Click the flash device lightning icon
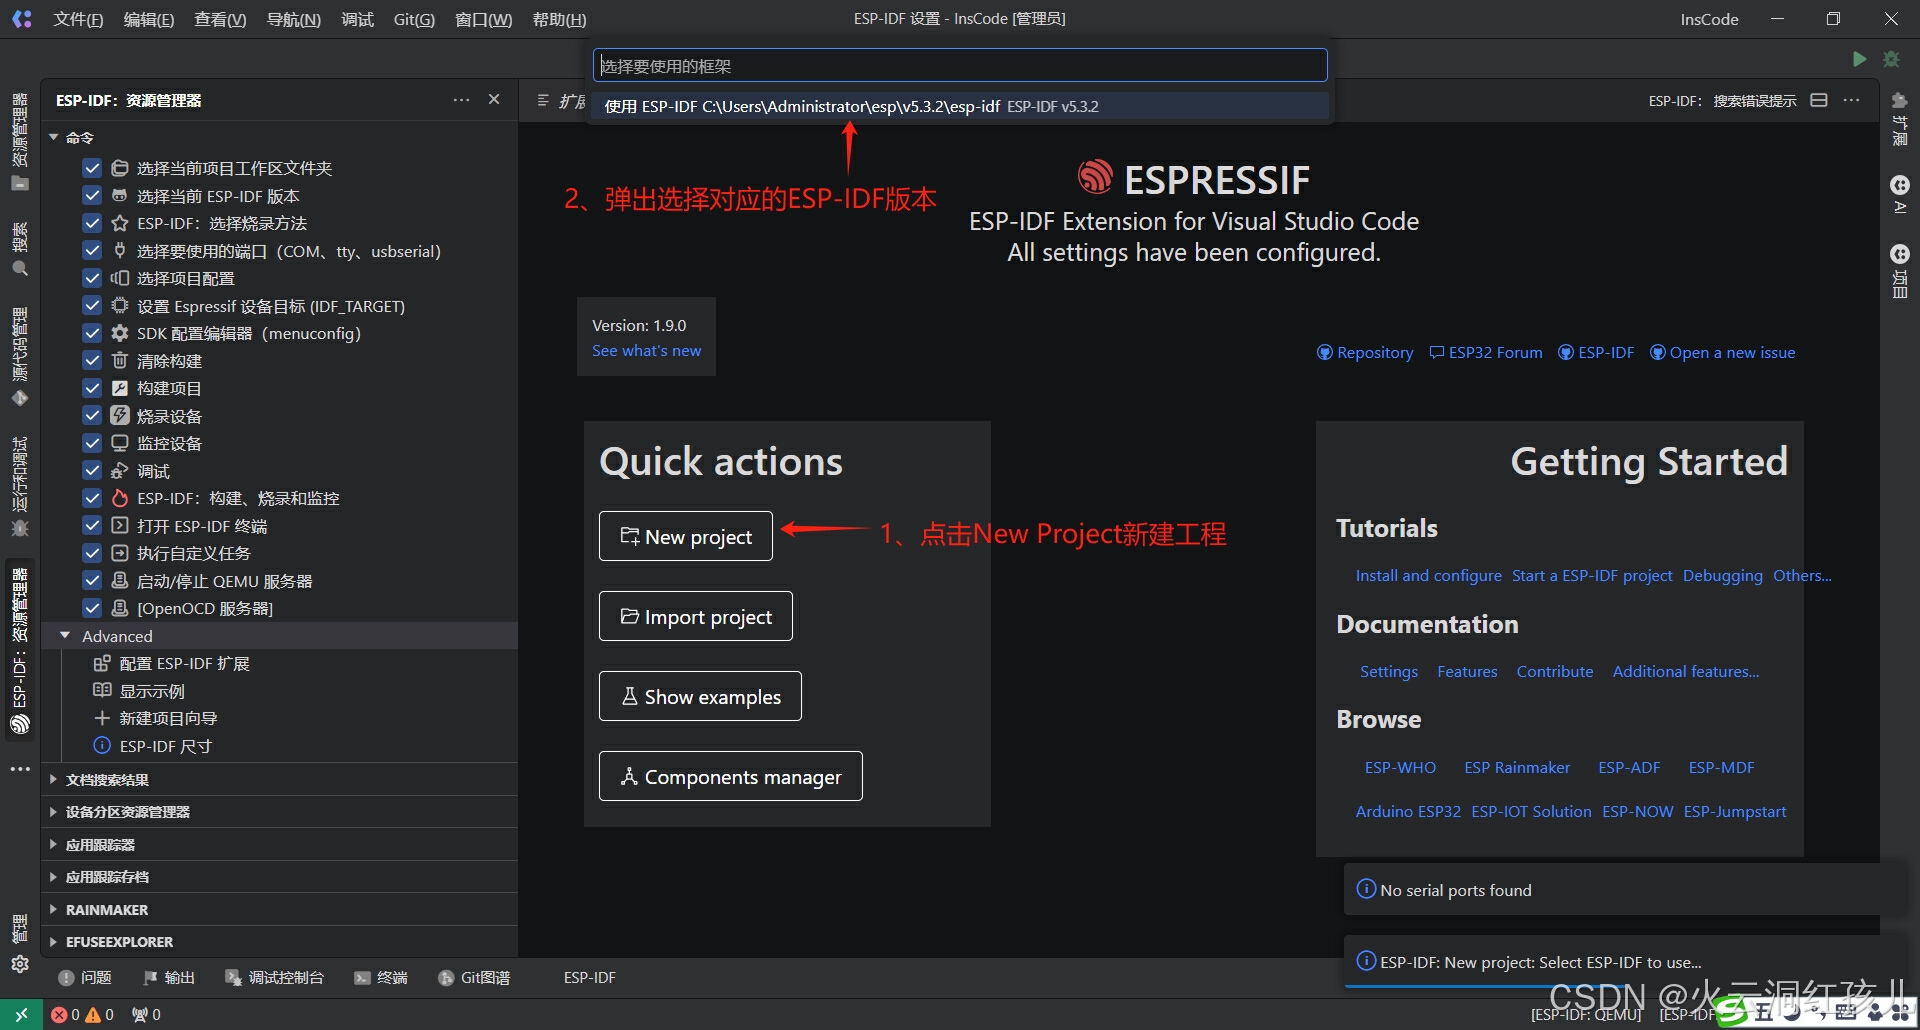The height and width of the screenshot is (1030, 1920). pos(120,415)
